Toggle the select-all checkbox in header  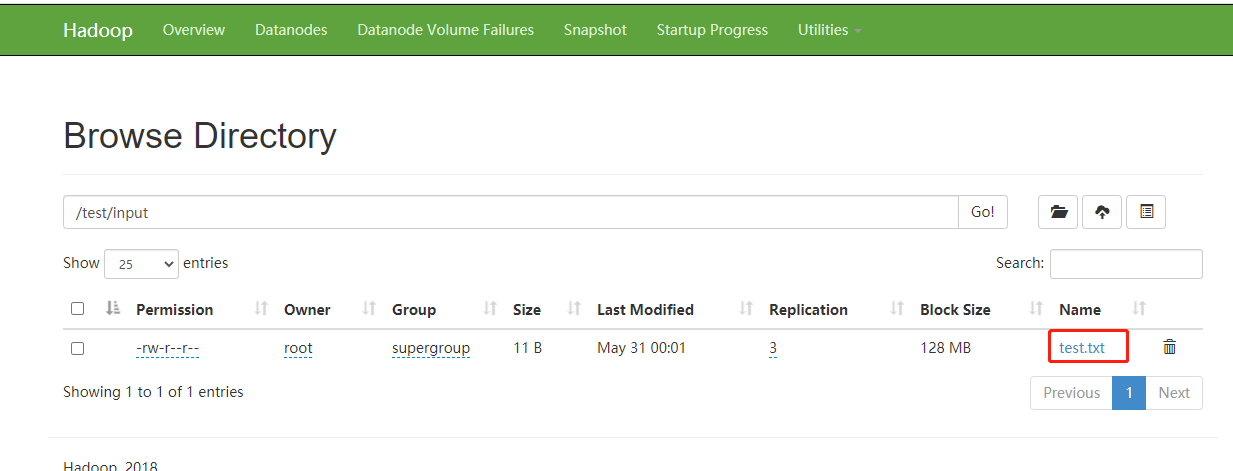click(x=78, y=309)
